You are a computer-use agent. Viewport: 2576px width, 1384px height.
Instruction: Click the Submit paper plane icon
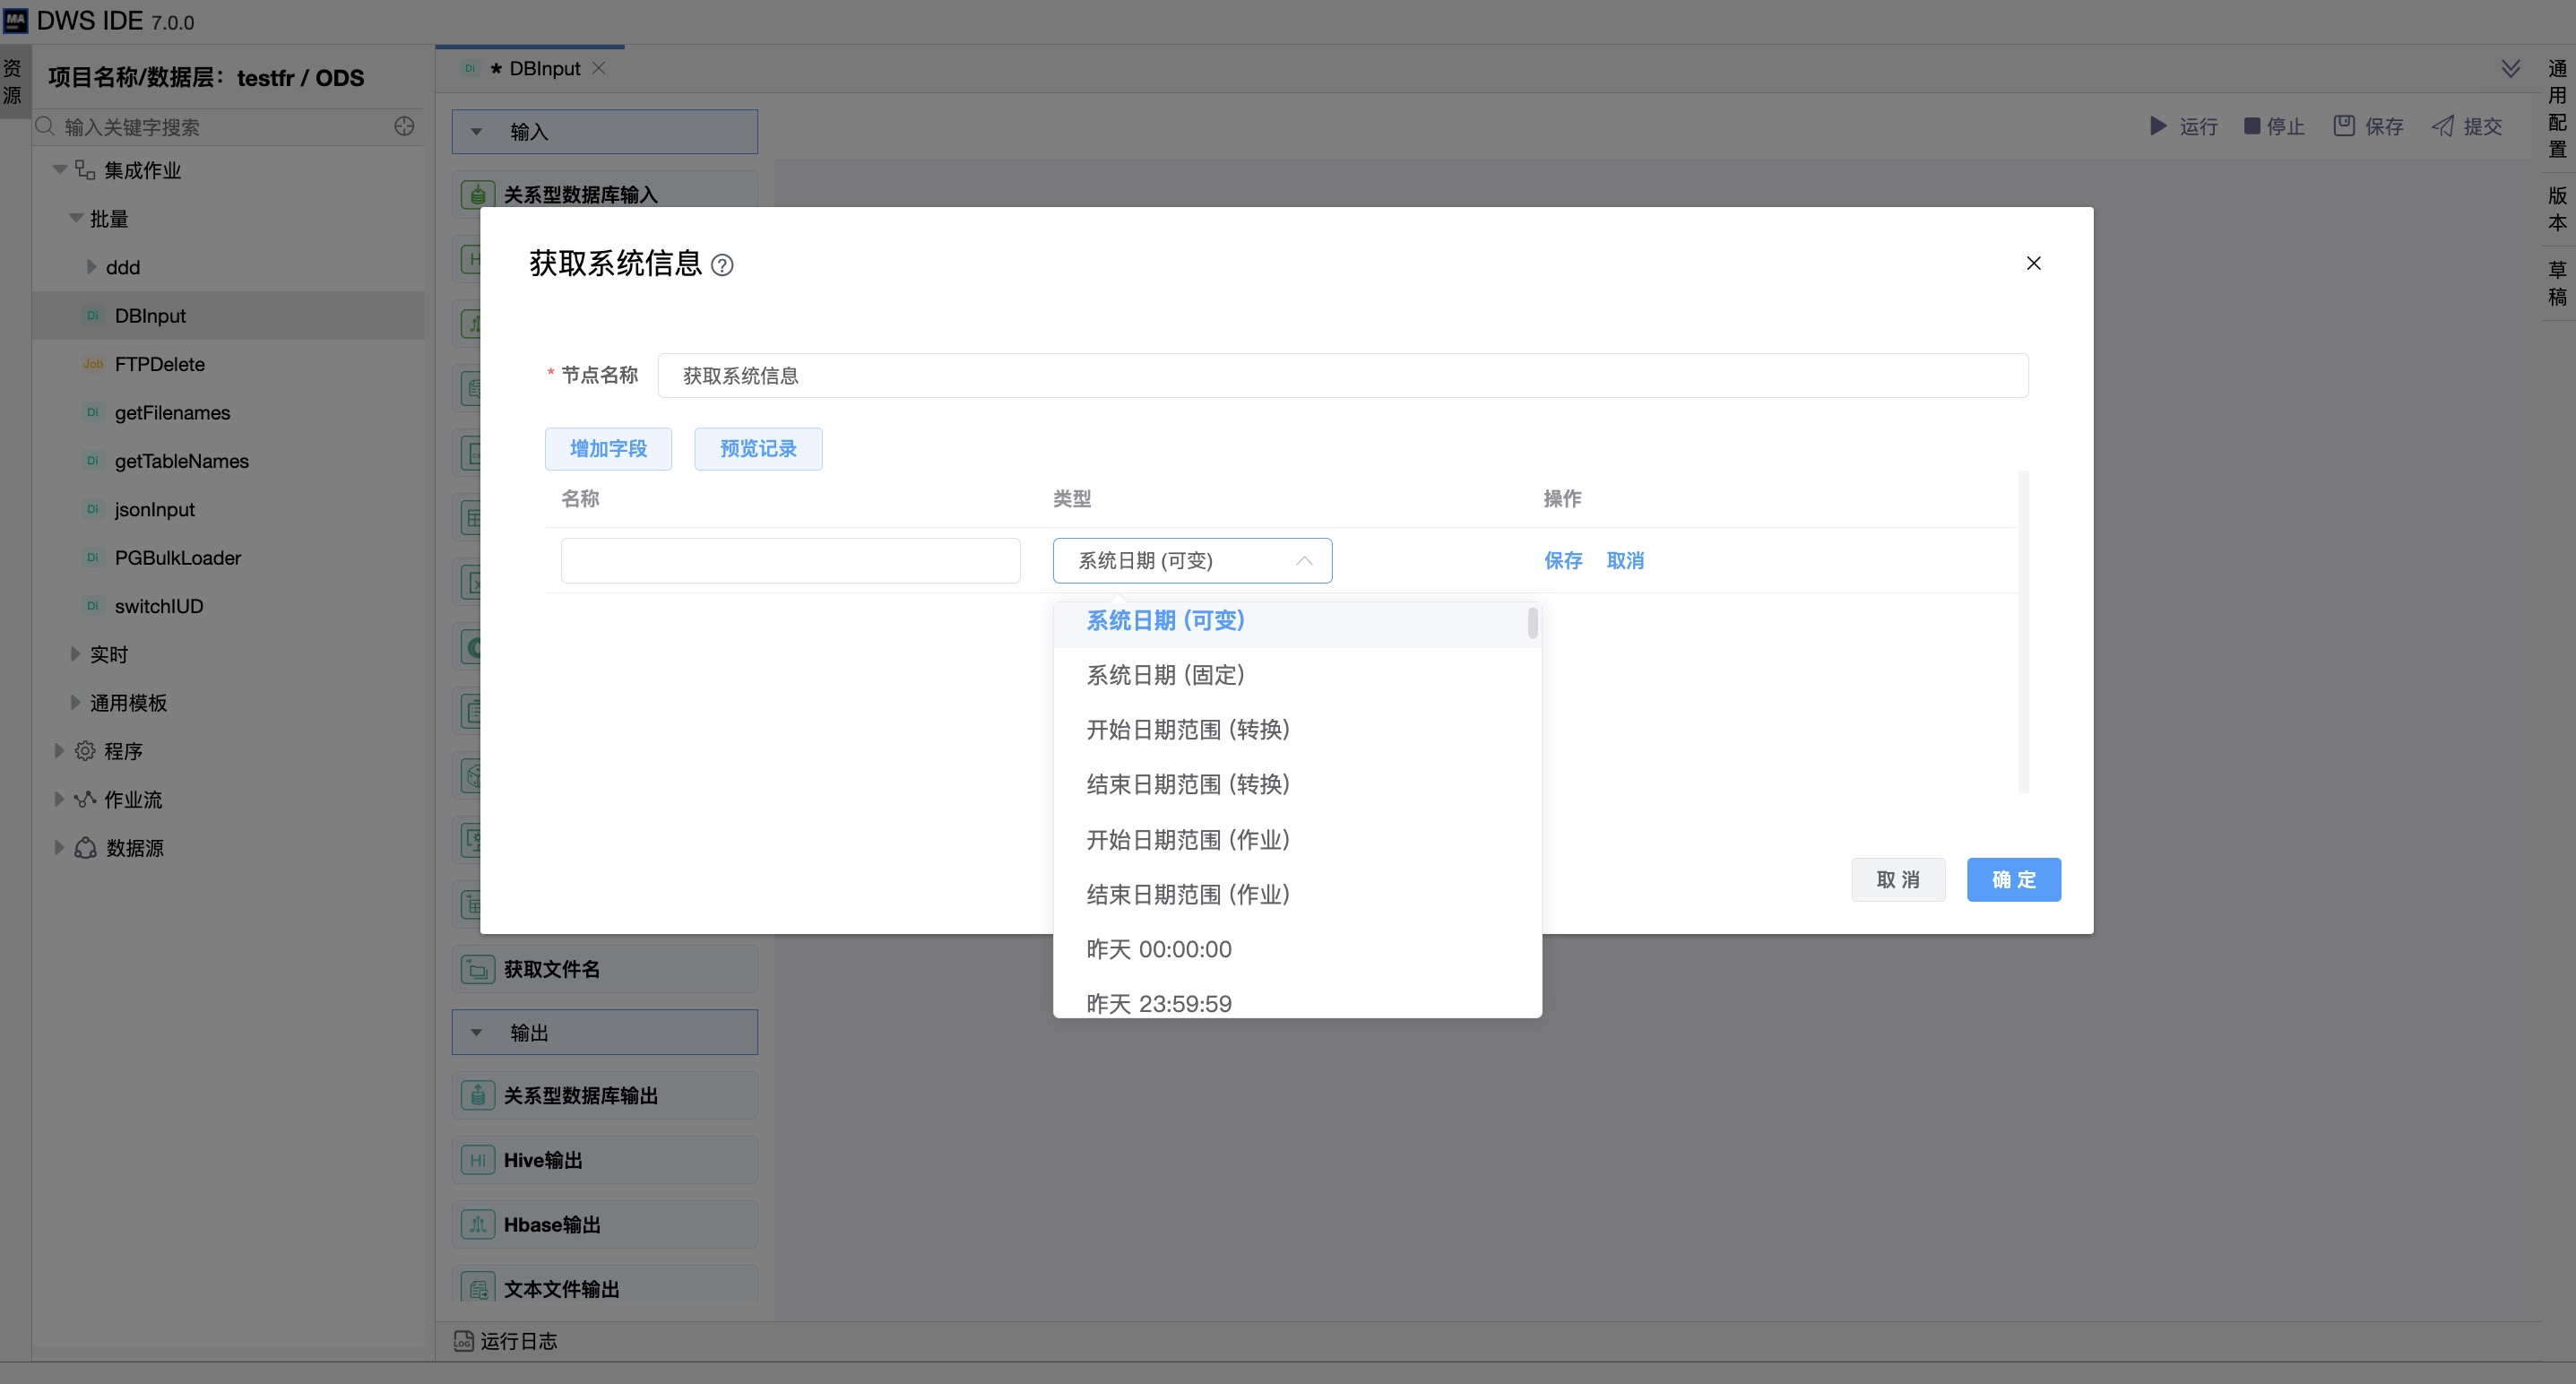point(2443,126)
